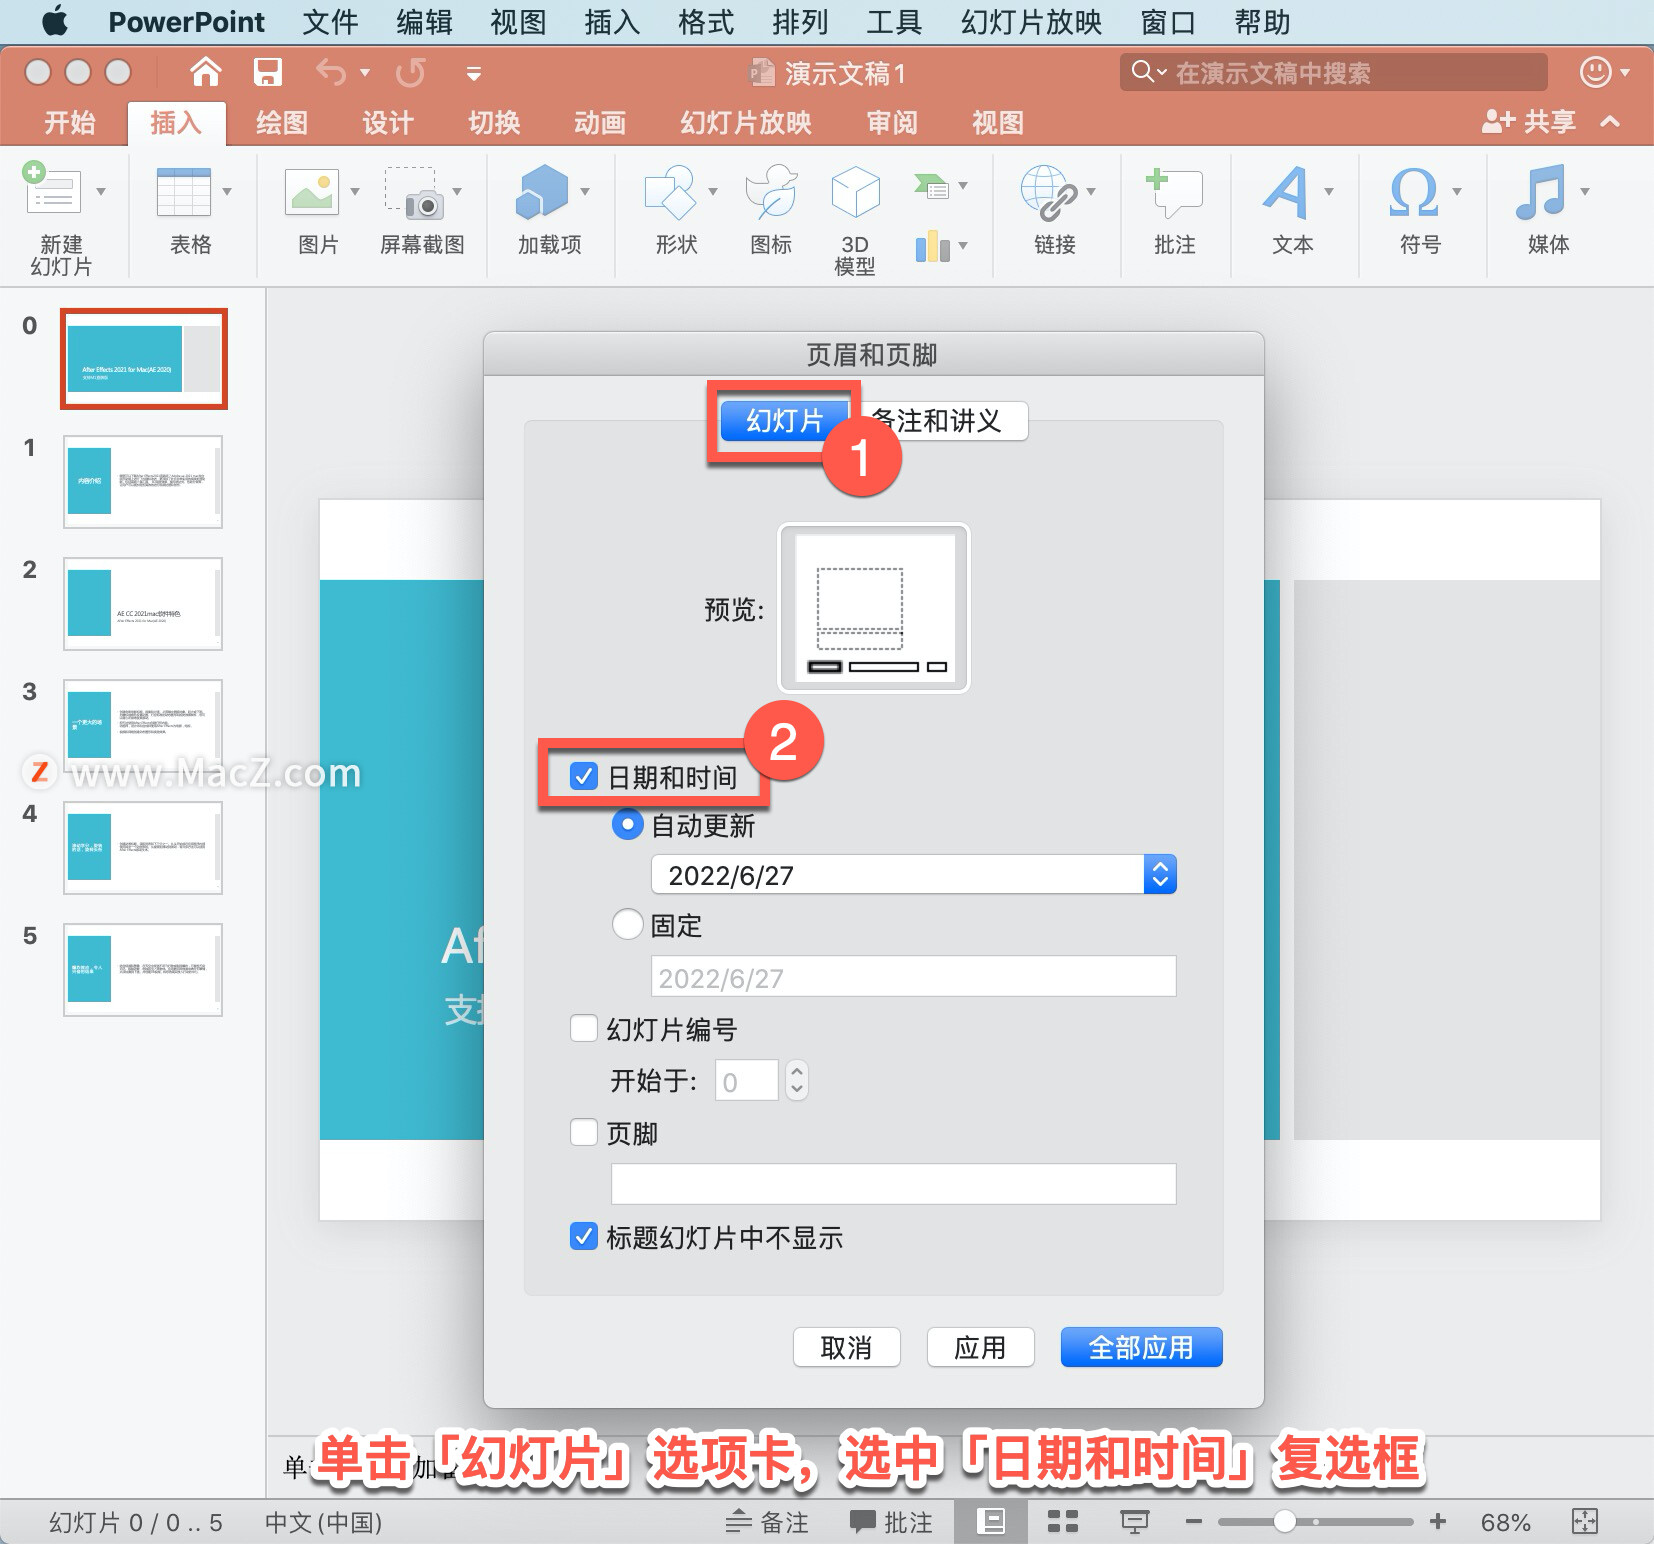The width and height of the screenshot is (1654, 1544).
Task: Open the 文本 text tools icon
Action: click(1286, 192)
